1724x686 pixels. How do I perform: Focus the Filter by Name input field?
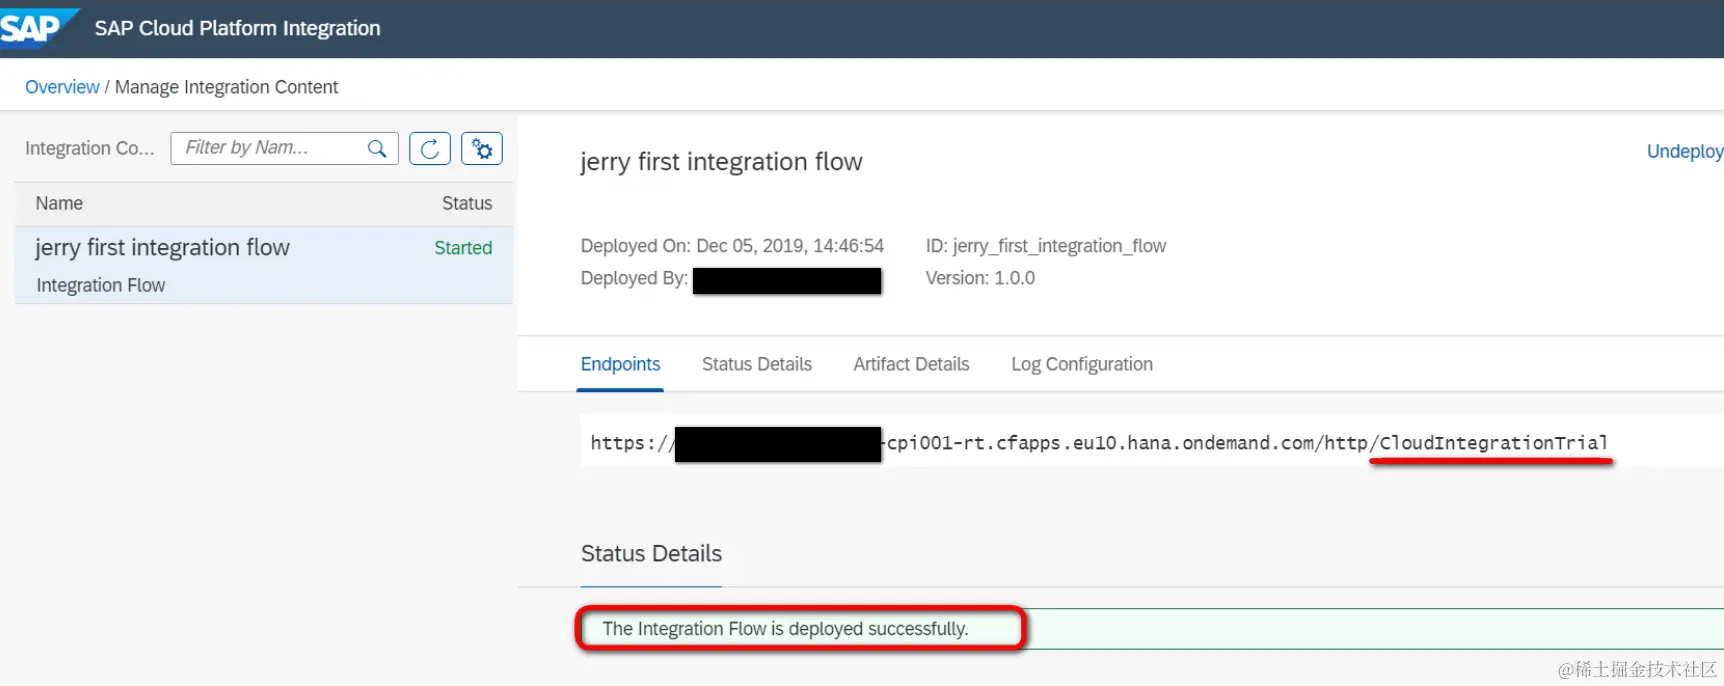[x=270, y=148]
